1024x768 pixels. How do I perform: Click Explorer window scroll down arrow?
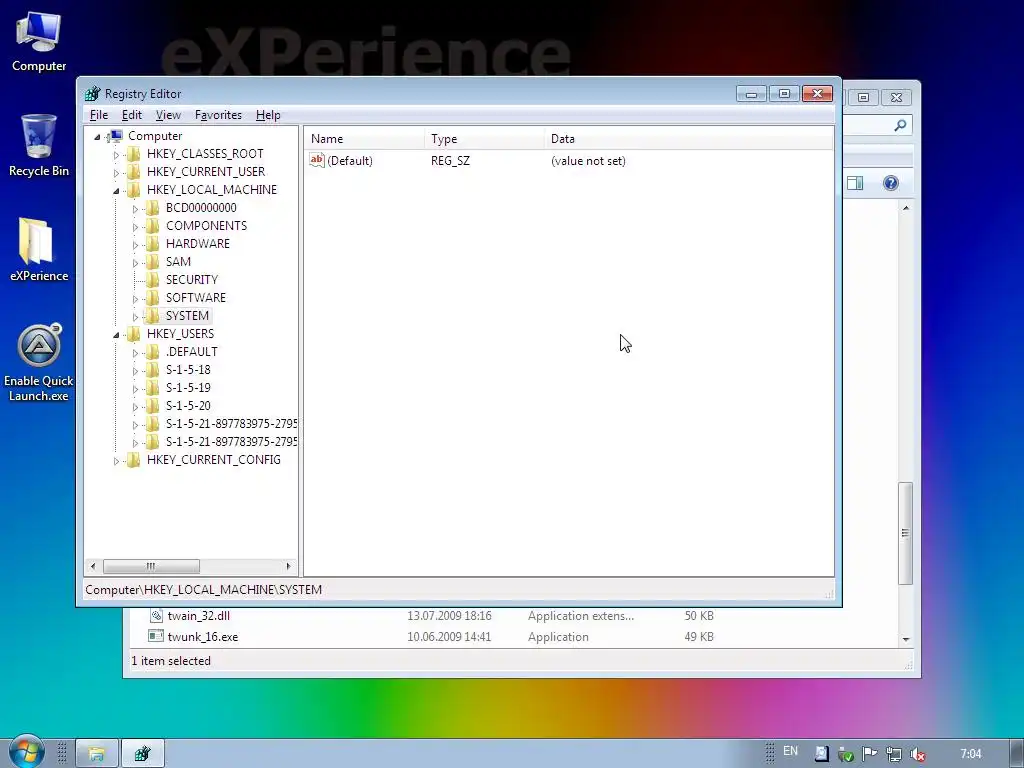click(x=906, y=639)
